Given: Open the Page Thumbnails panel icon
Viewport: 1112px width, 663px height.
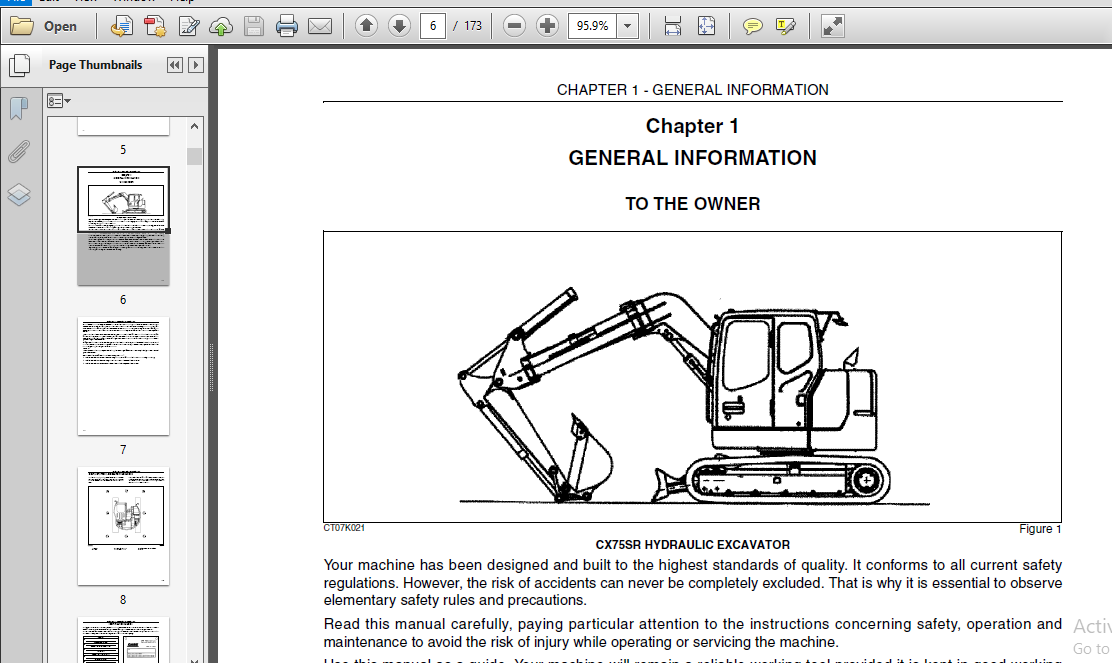Looking at the screenshot, I should (19, 65).
